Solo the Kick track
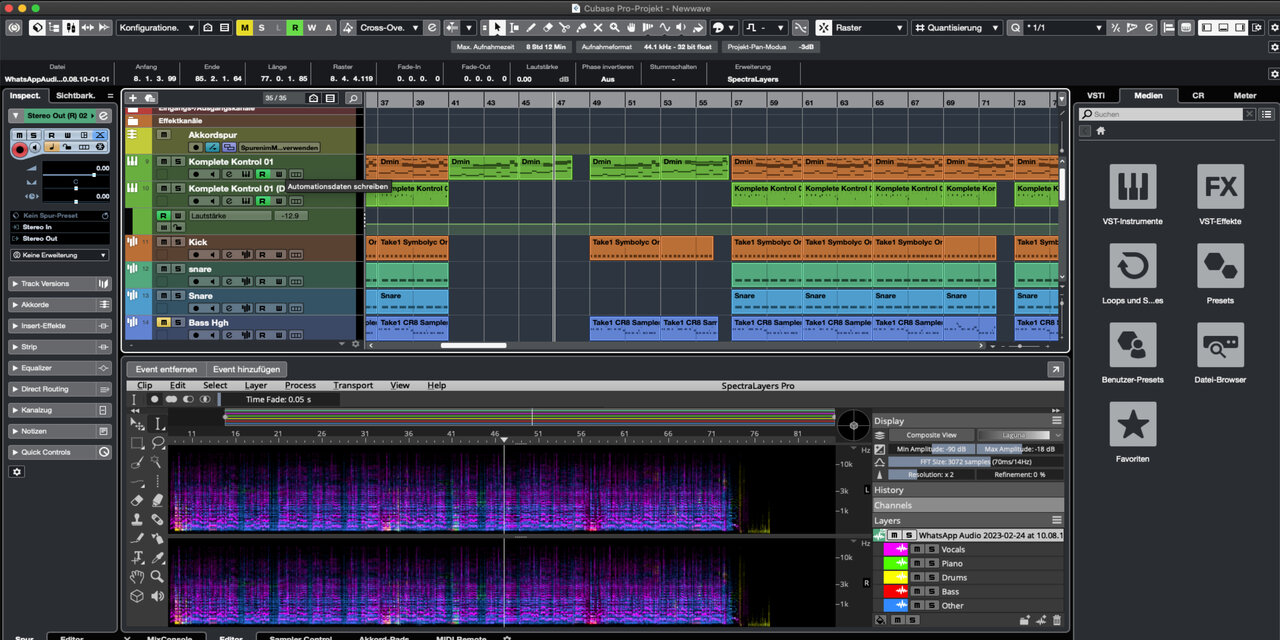Screen dimensions: 1280x640 [177, 242]
